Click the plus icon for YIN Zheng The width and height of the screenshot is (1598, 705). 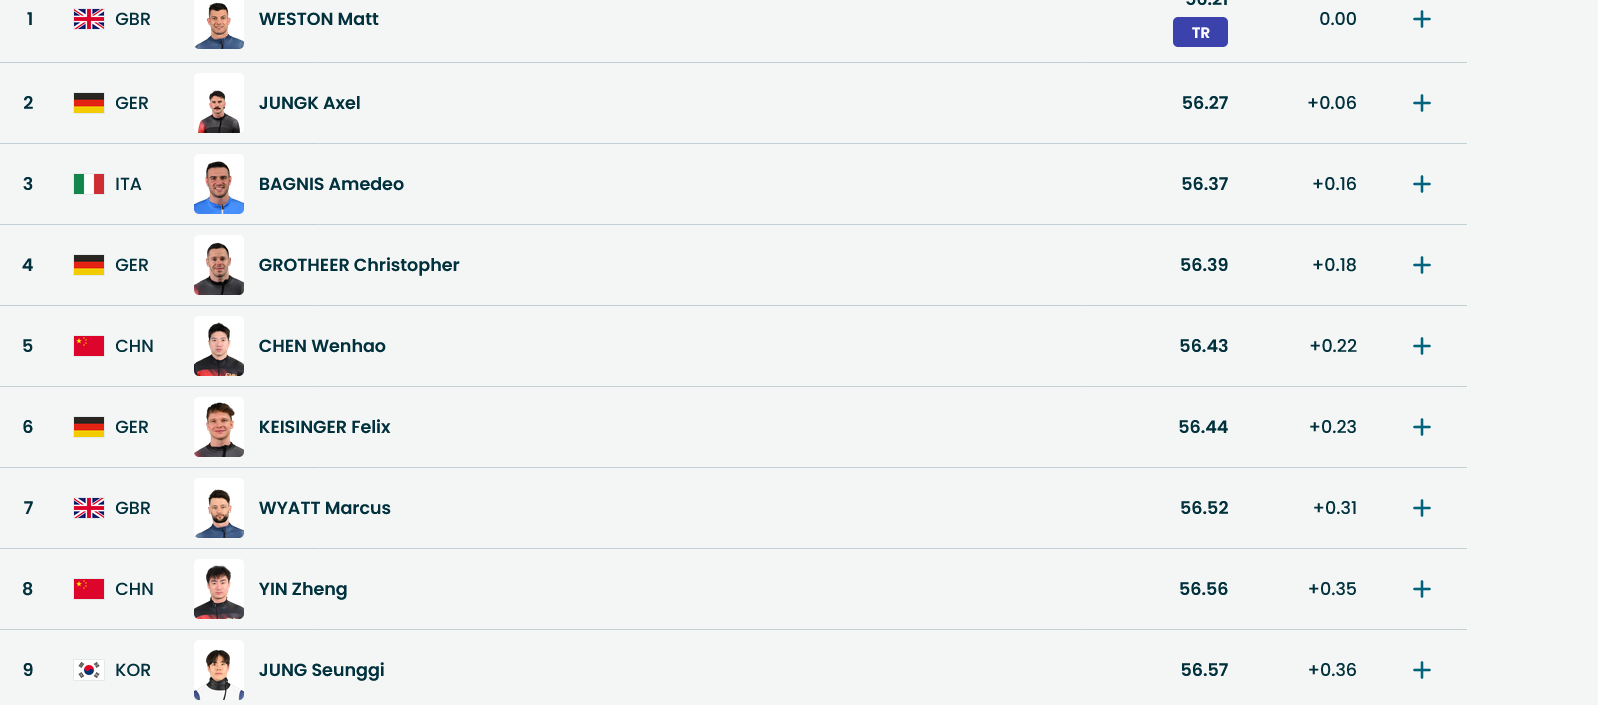1421,589
